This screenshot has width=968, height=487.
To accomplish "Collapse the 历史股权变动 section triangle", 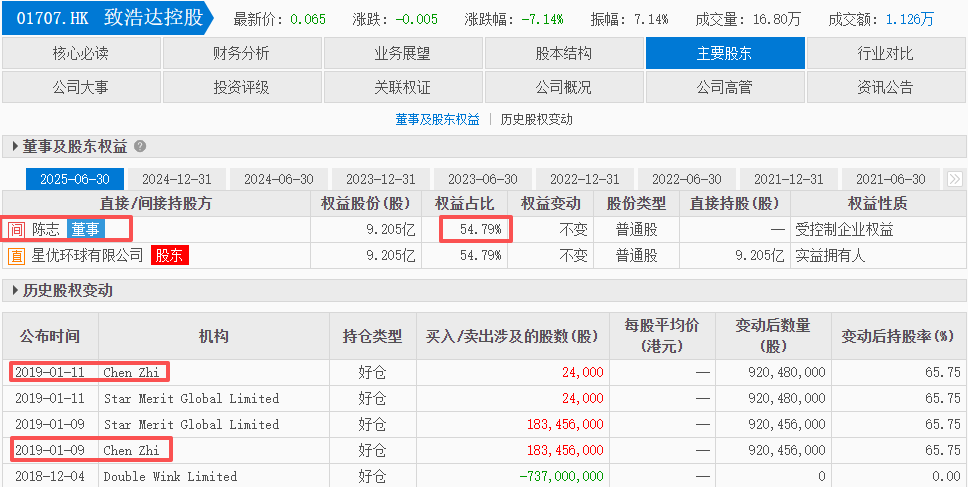I will click(14, 291).
